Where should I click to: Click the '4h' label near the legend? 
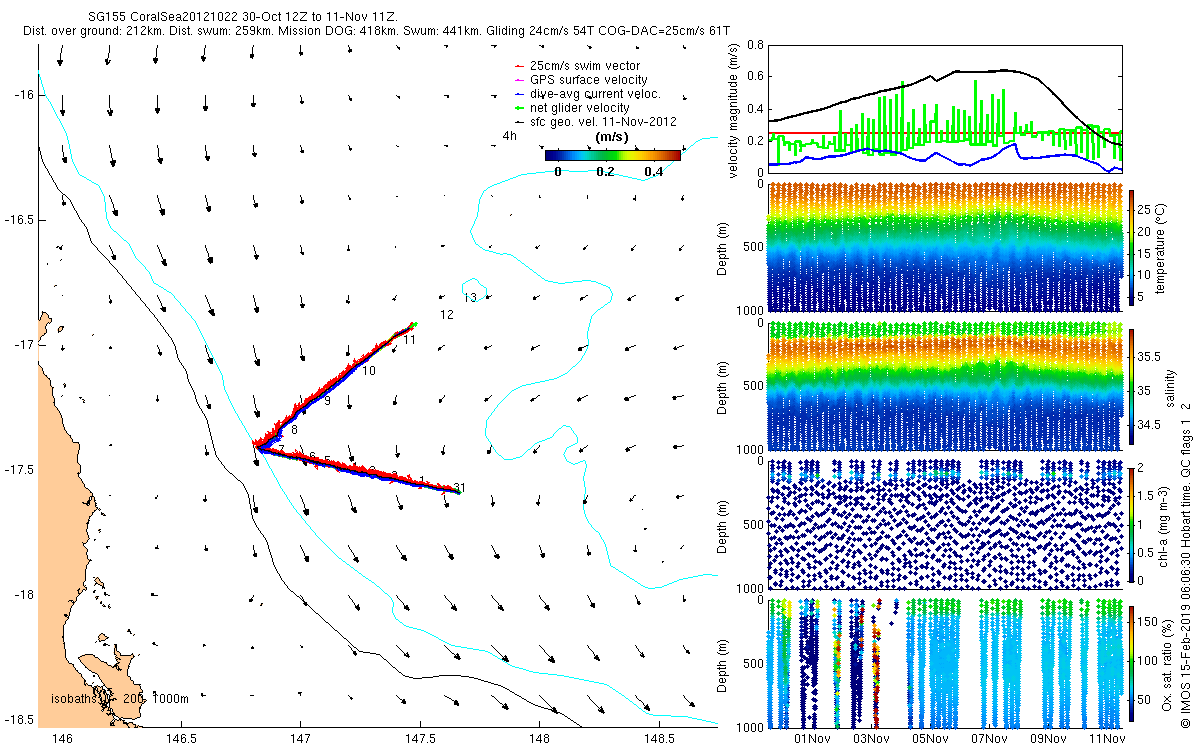coord(510,135)
